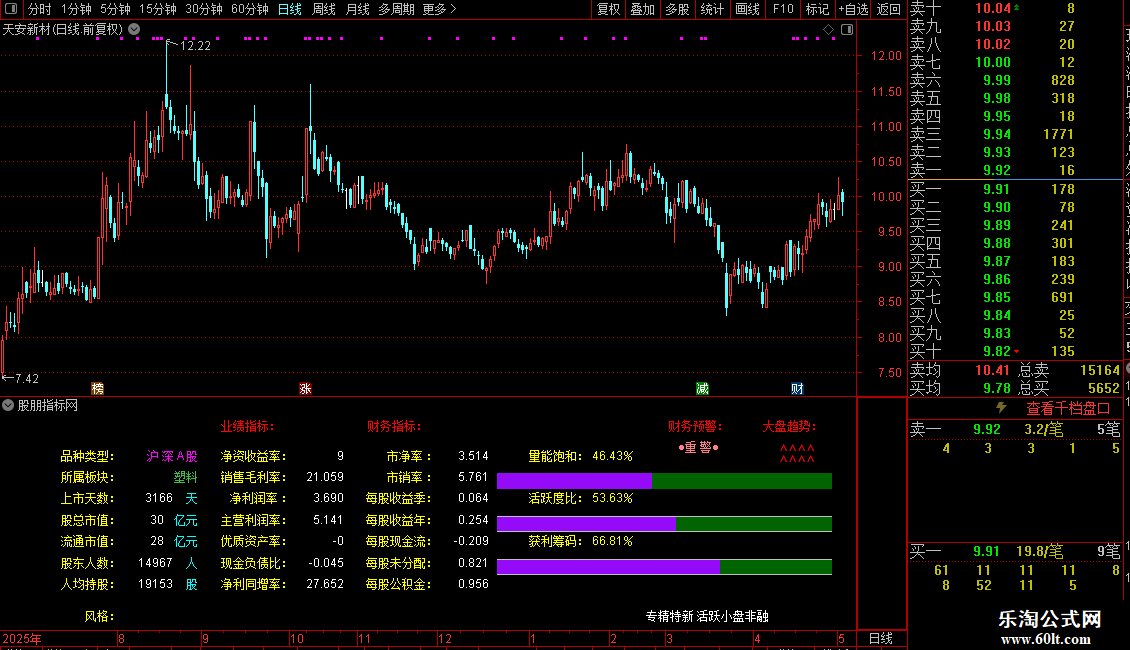Viewport: 1130px width, 650px height.
Task: Switch to 分时 intraday view
Action: coord(40,9)
